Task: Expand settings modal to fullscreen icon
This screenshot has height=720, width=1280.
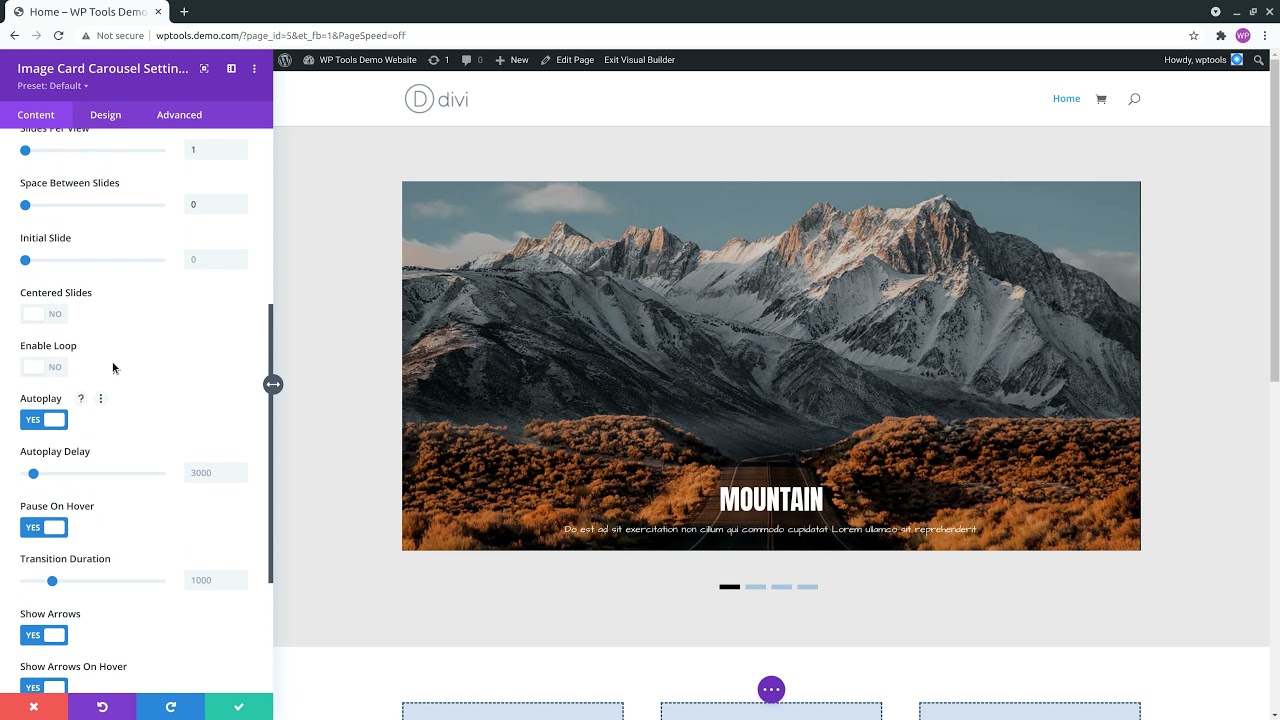Action: [204, 68]
